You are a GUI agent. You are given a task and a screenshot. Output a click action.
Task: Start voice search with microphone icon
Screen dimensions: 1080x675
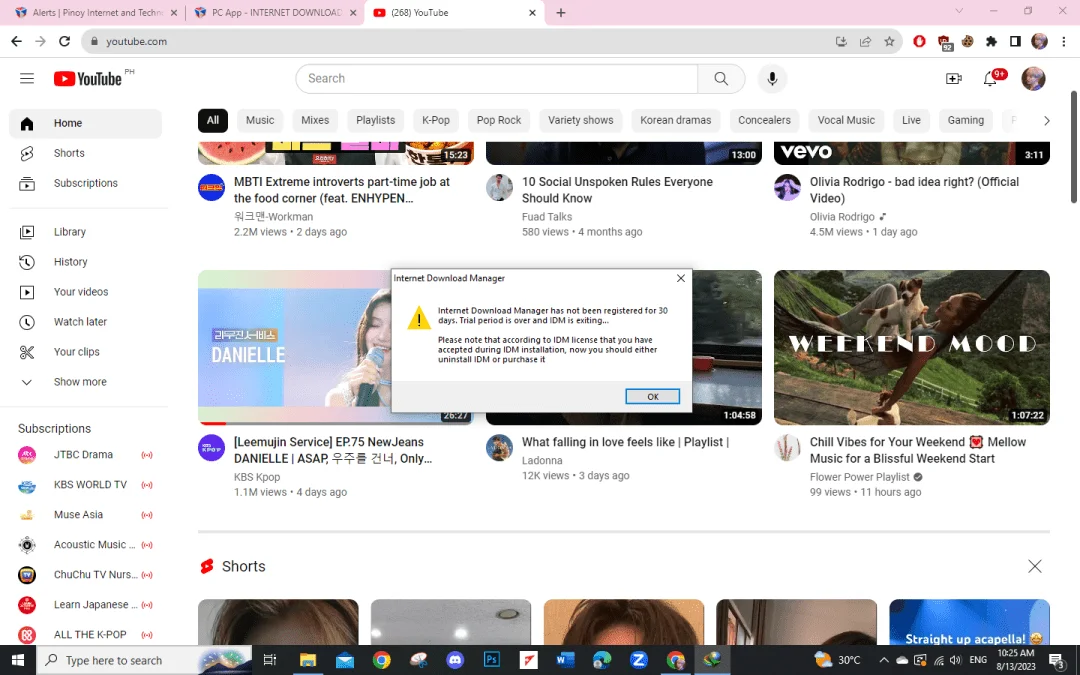[x=772, y=79]
